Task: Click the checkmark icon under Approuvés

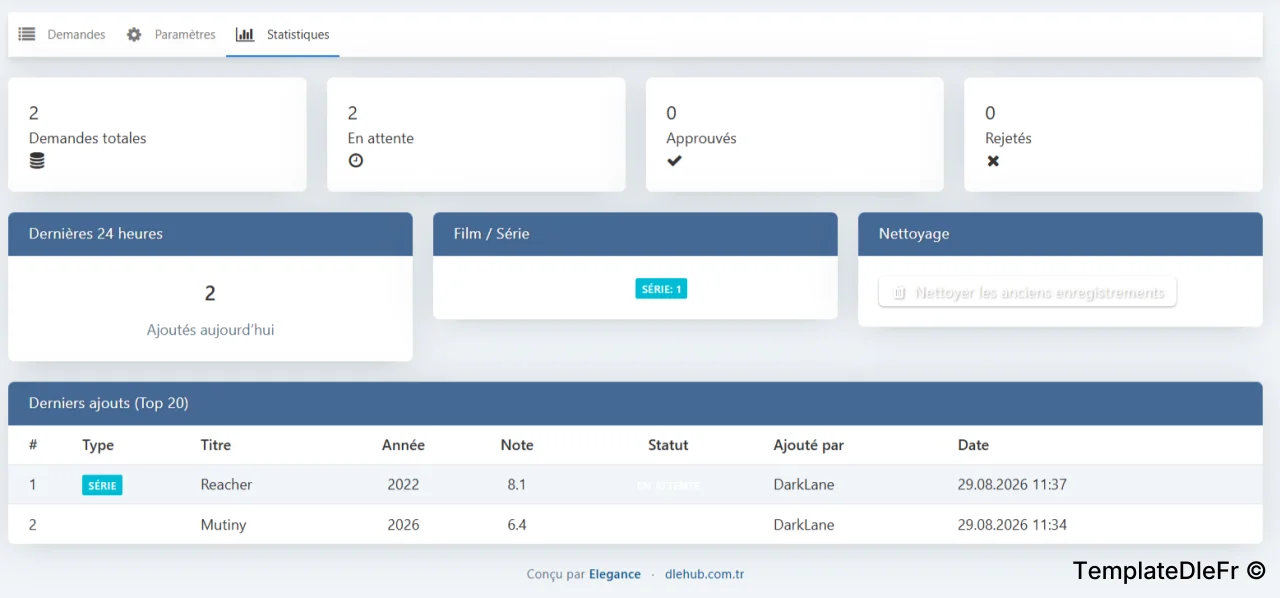Action: (x=674, y=160)
